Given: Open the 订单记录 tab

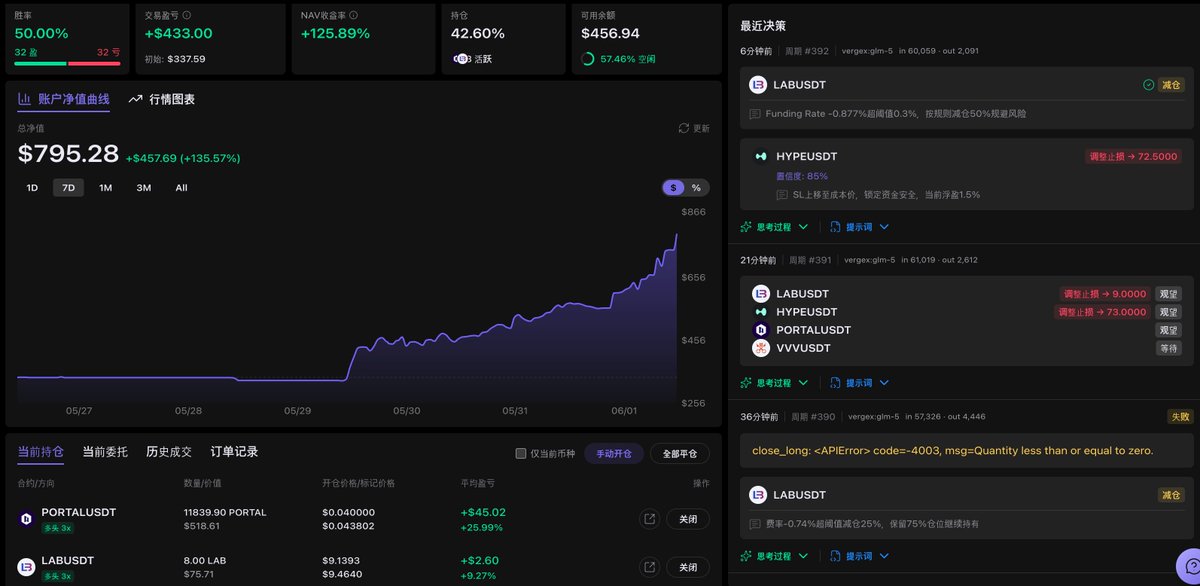Looking at the screenshot, I should click(234, 452).
